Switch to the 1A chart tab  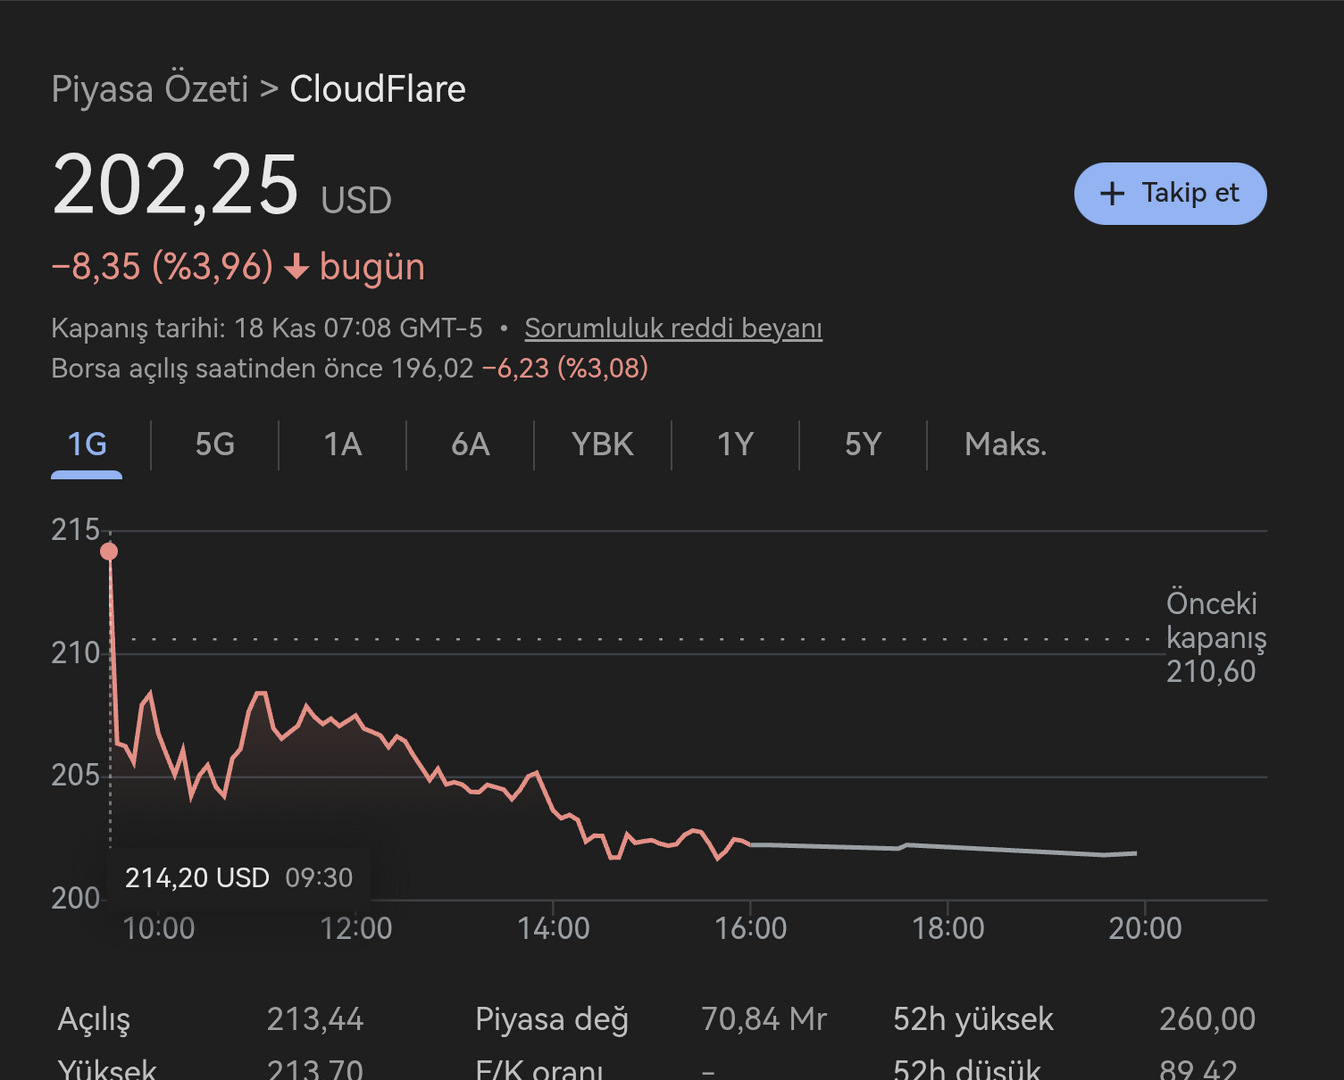click(x=343, y=444)
